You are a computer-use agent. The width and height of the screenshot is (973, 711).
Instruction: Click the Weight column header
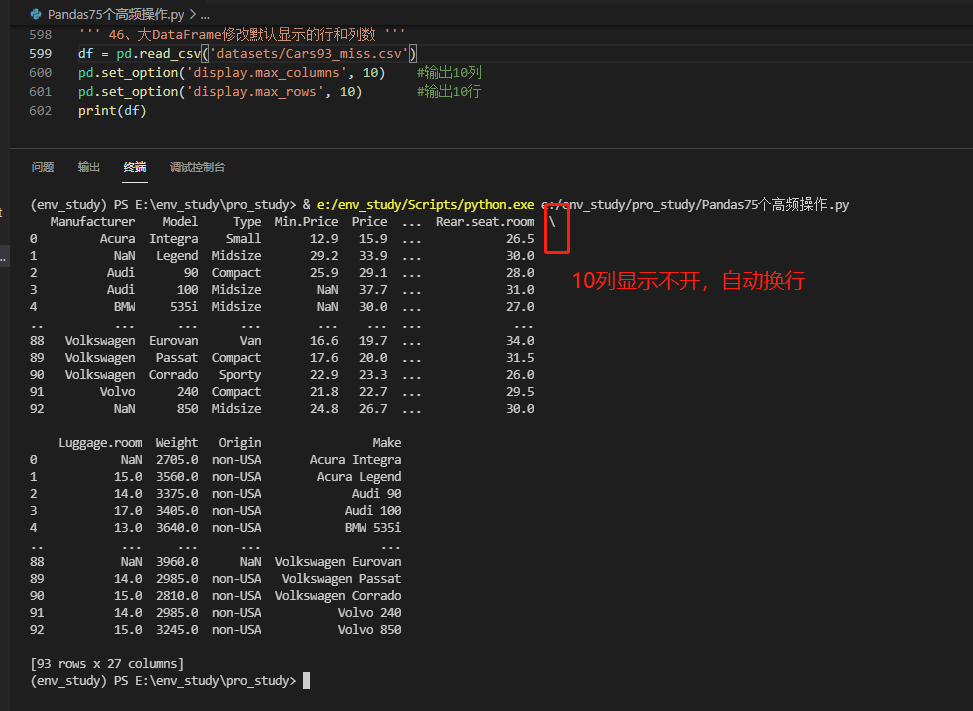click(177, 443)
